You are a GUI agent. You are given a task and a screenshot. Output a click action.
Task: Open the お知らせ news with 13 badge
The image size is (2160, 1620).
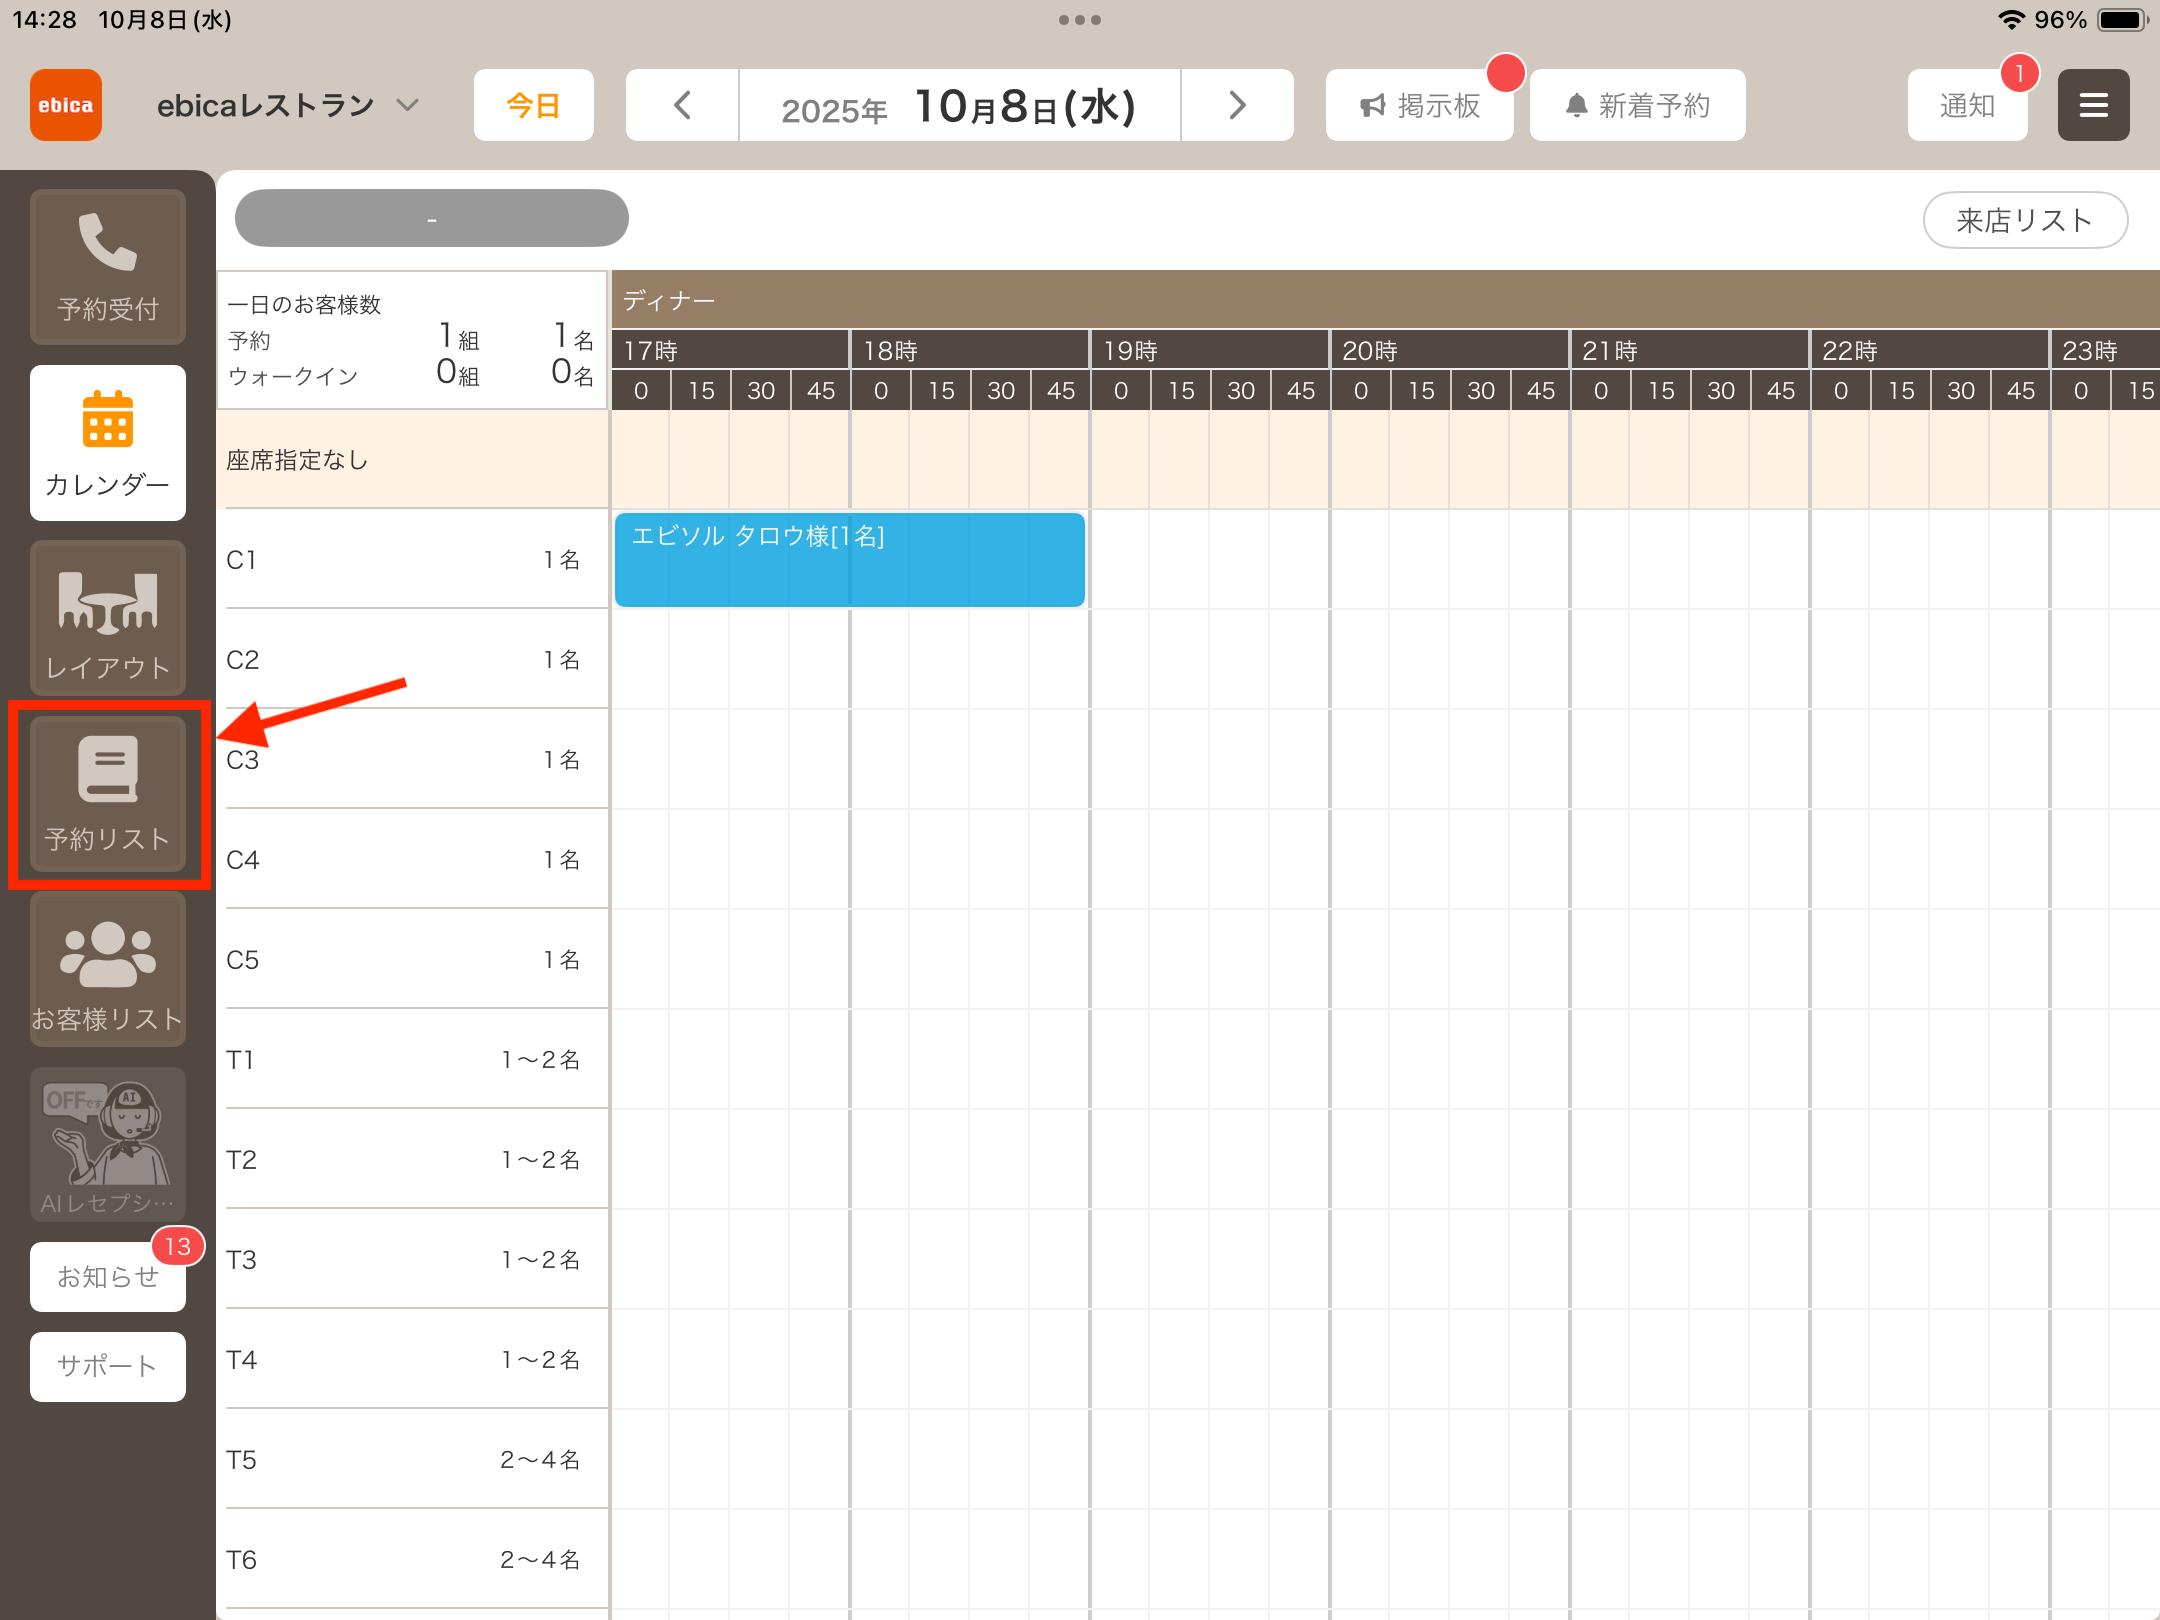pos(108,1277)
